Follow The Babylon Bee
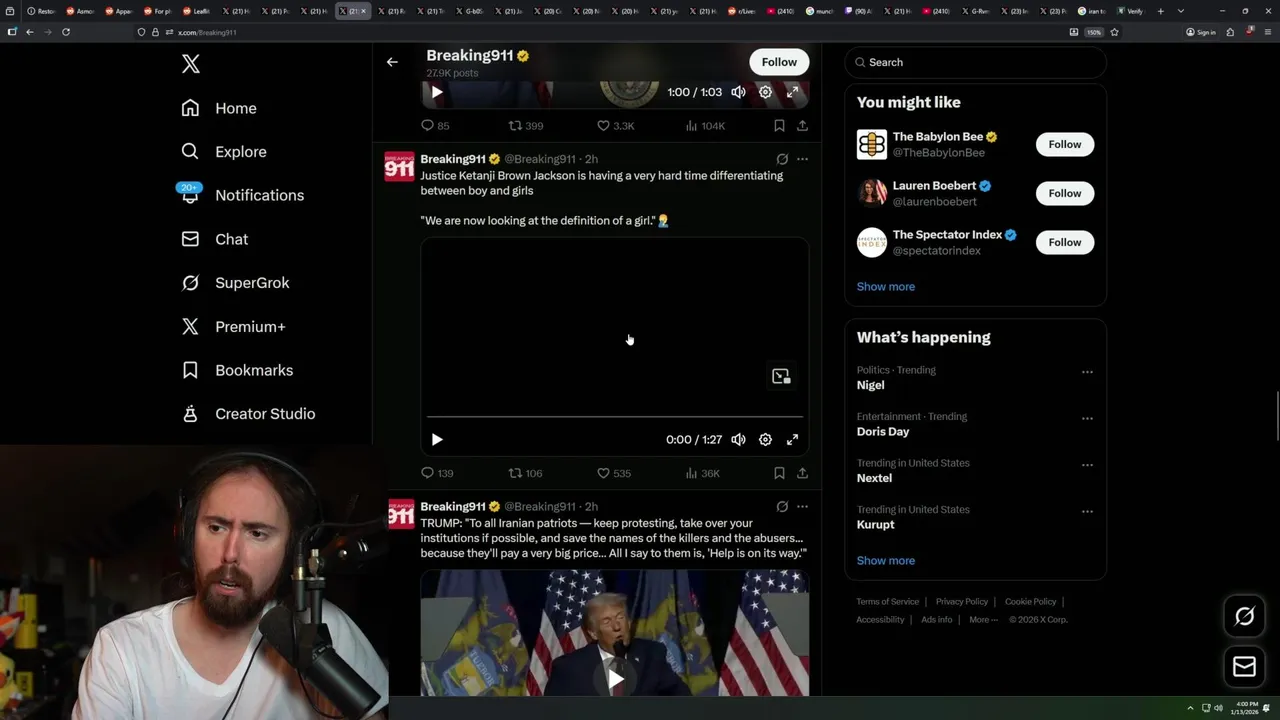Image resolution: width=1280 pixels, height=720 pixels. tap(1065, 144)
